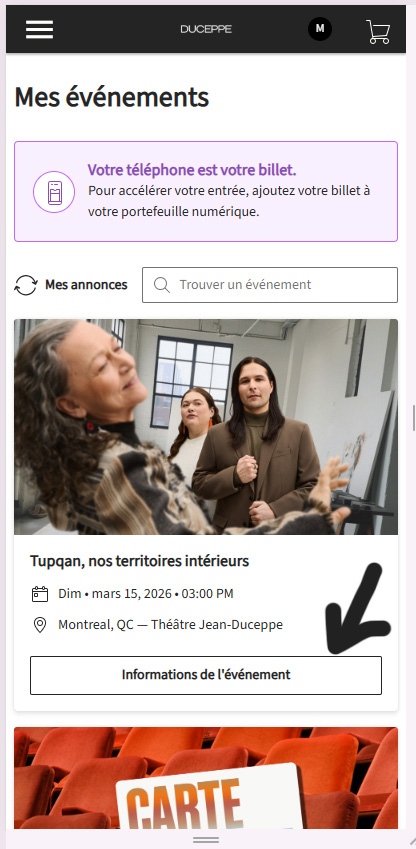Open the shopping cart

[378, 31]
